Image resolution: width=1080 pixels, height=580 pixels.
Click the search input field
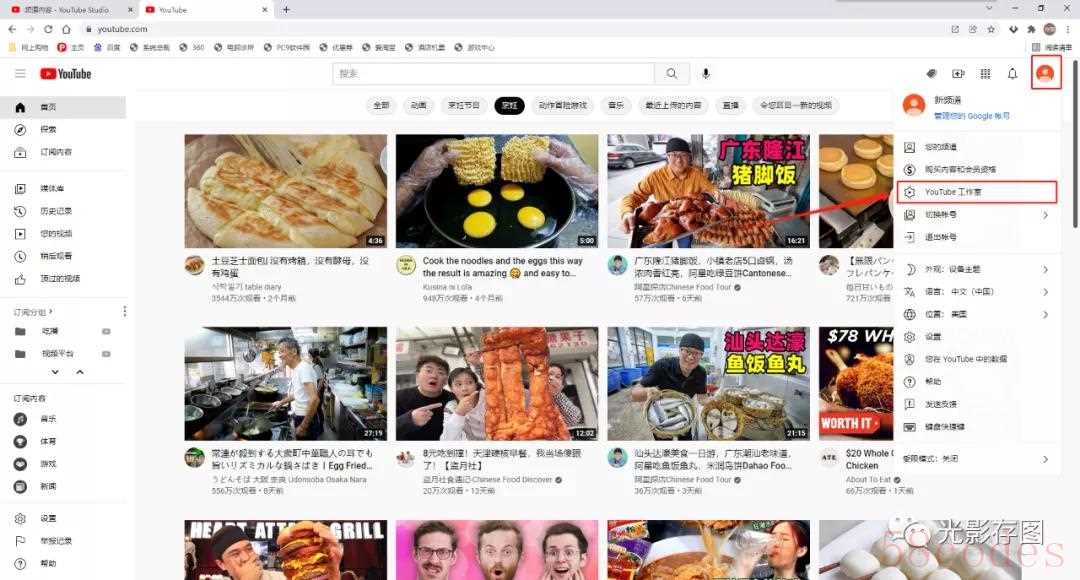point(494,73)
